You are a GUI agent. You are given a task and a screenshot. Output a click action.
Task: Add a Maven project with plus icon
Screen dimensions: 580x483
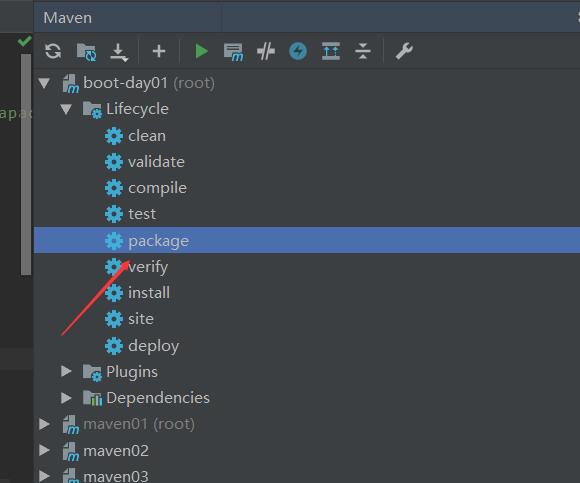click(159, 51)
